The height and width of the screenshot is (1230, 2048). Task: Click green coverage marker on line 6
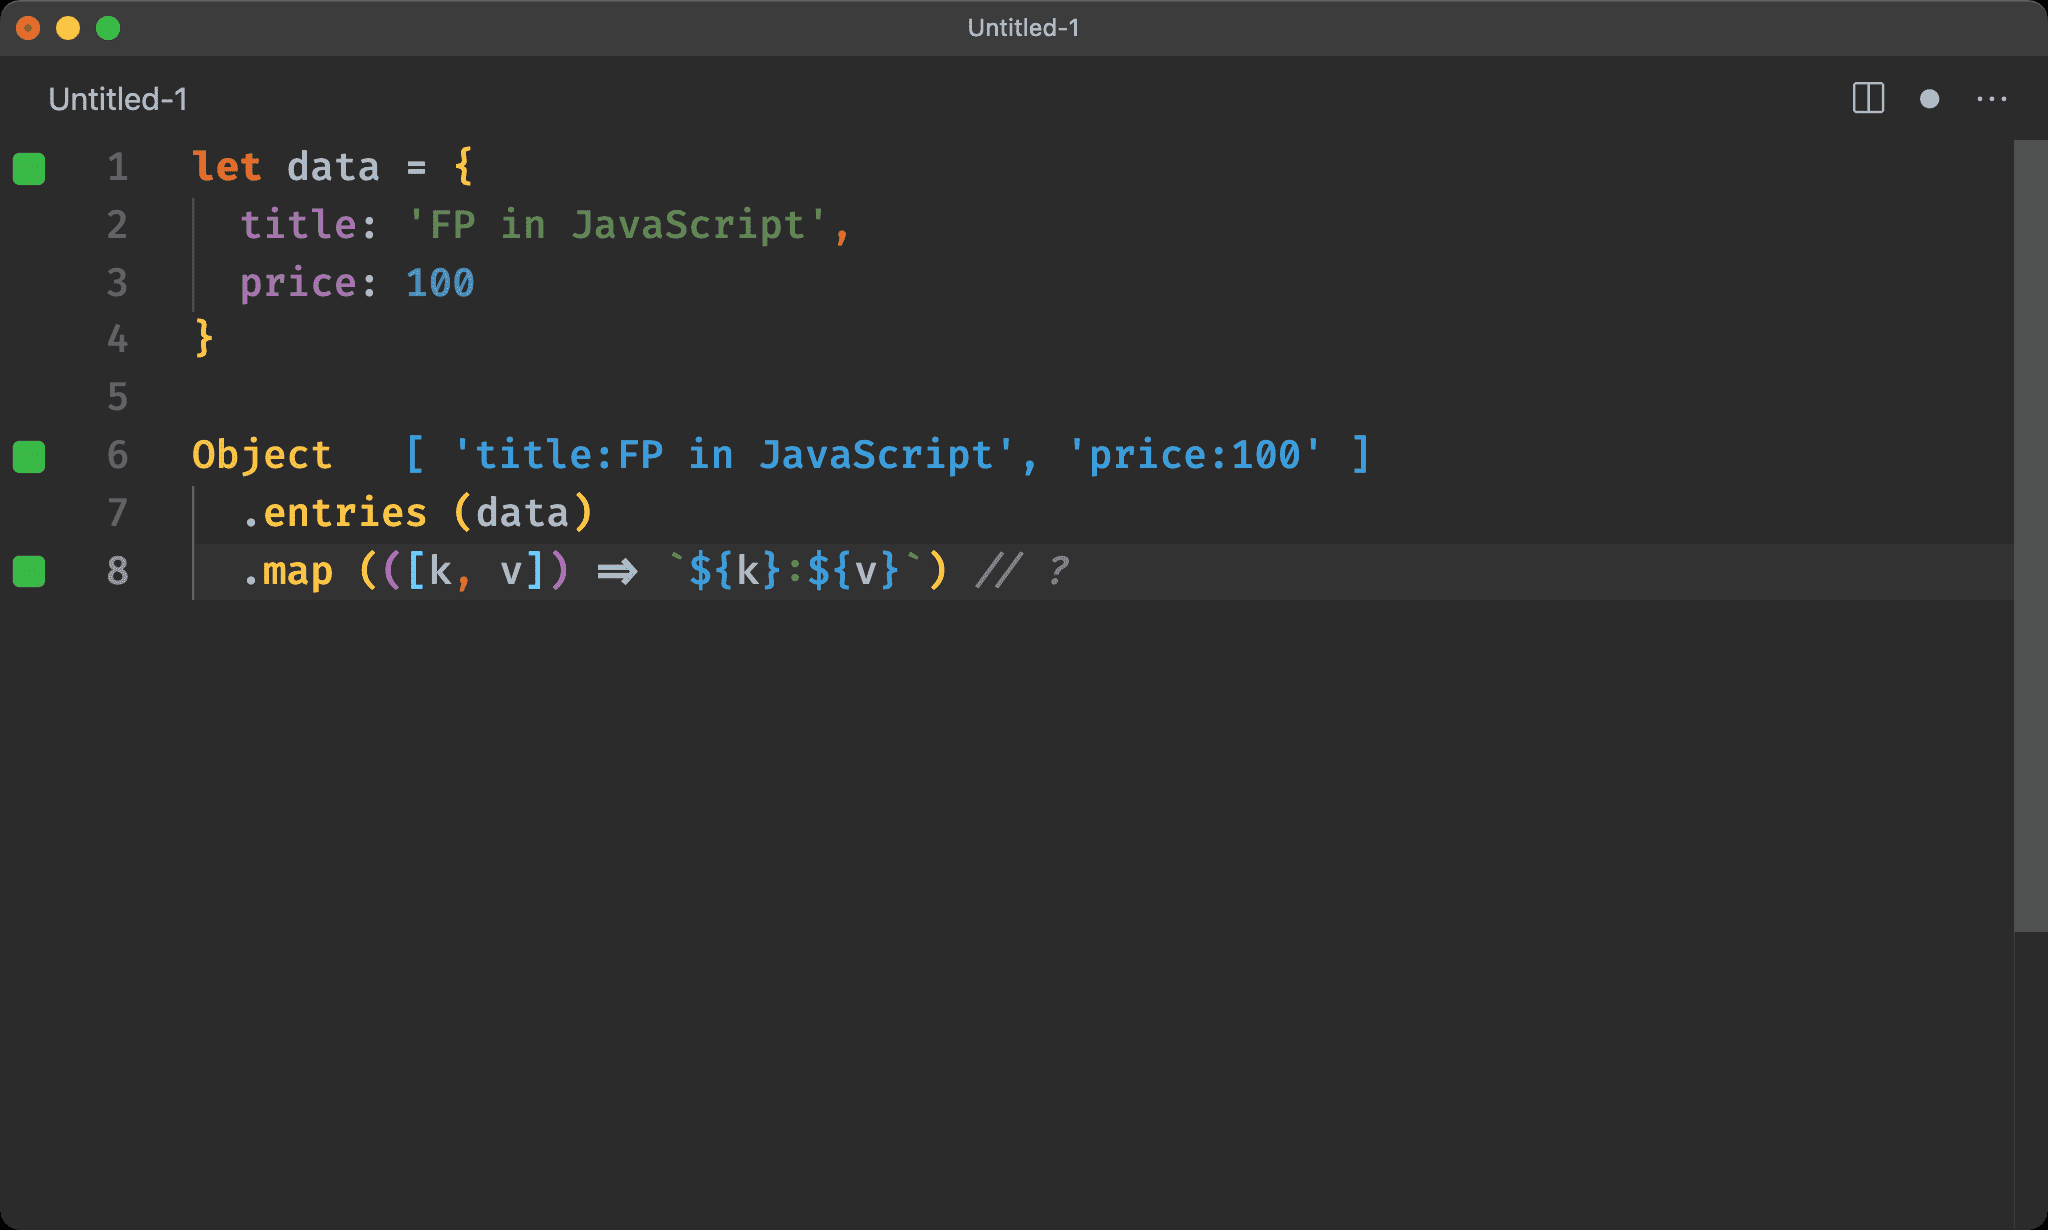point(29,456)
